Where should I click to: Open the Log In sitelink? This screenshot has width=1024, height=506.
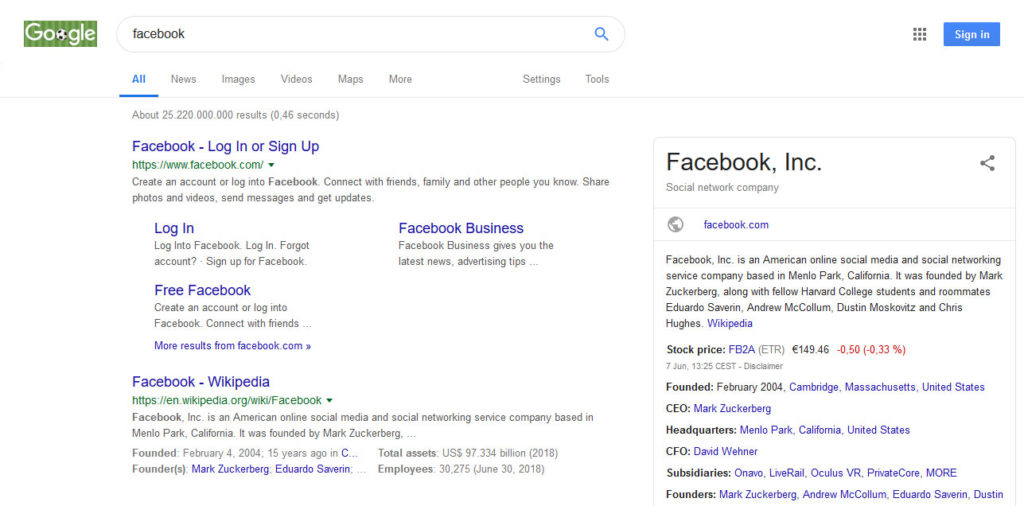click(x=174, y=229)
